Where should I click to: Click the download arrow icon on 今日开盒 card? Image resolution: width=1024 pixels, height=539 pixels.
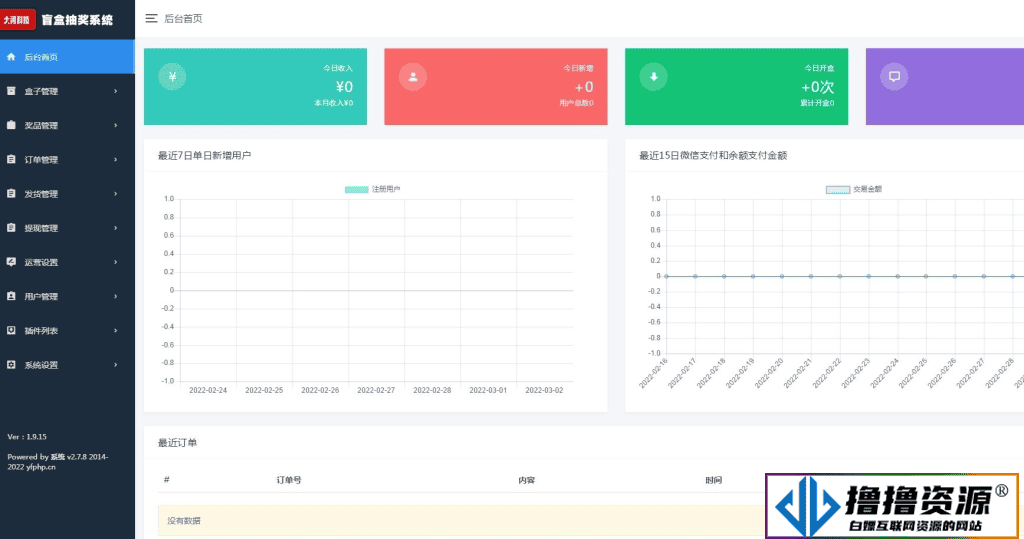[x=653, y=76]
